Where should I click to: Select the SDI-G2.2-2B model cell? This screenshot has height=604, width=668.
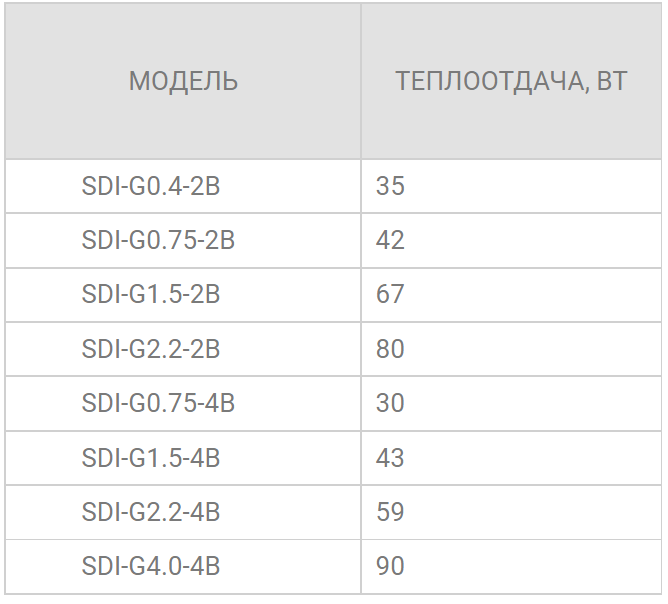pyautogui.click(x=150, y=349)
